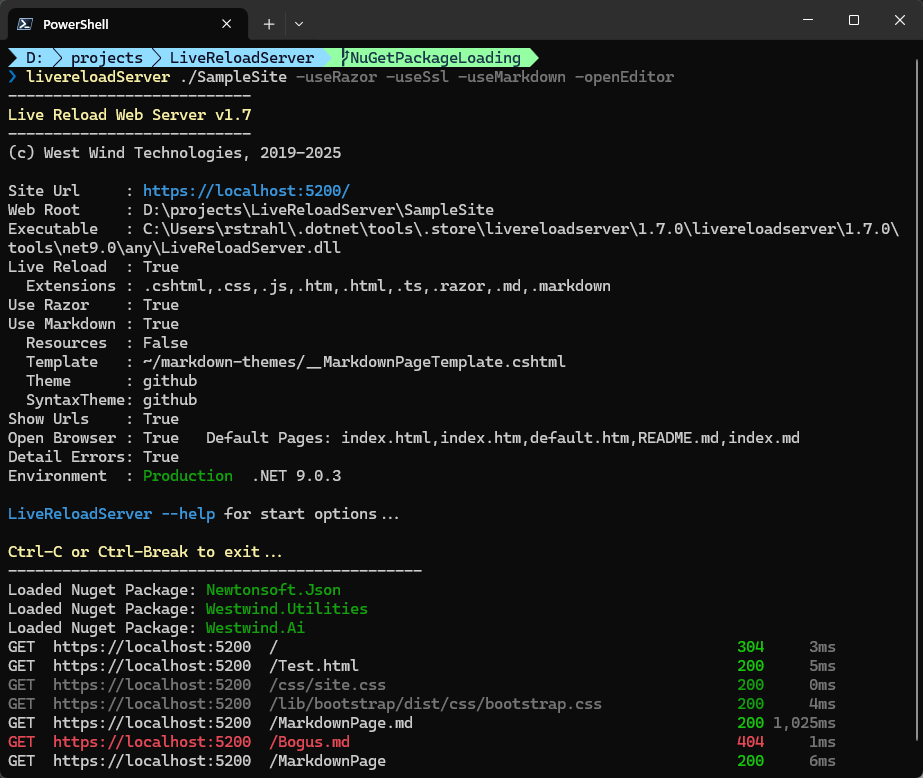The height and width of the screenshot is (778, 923).
Task: Click the github value on the Theme row
Action: tap(170, 381)
